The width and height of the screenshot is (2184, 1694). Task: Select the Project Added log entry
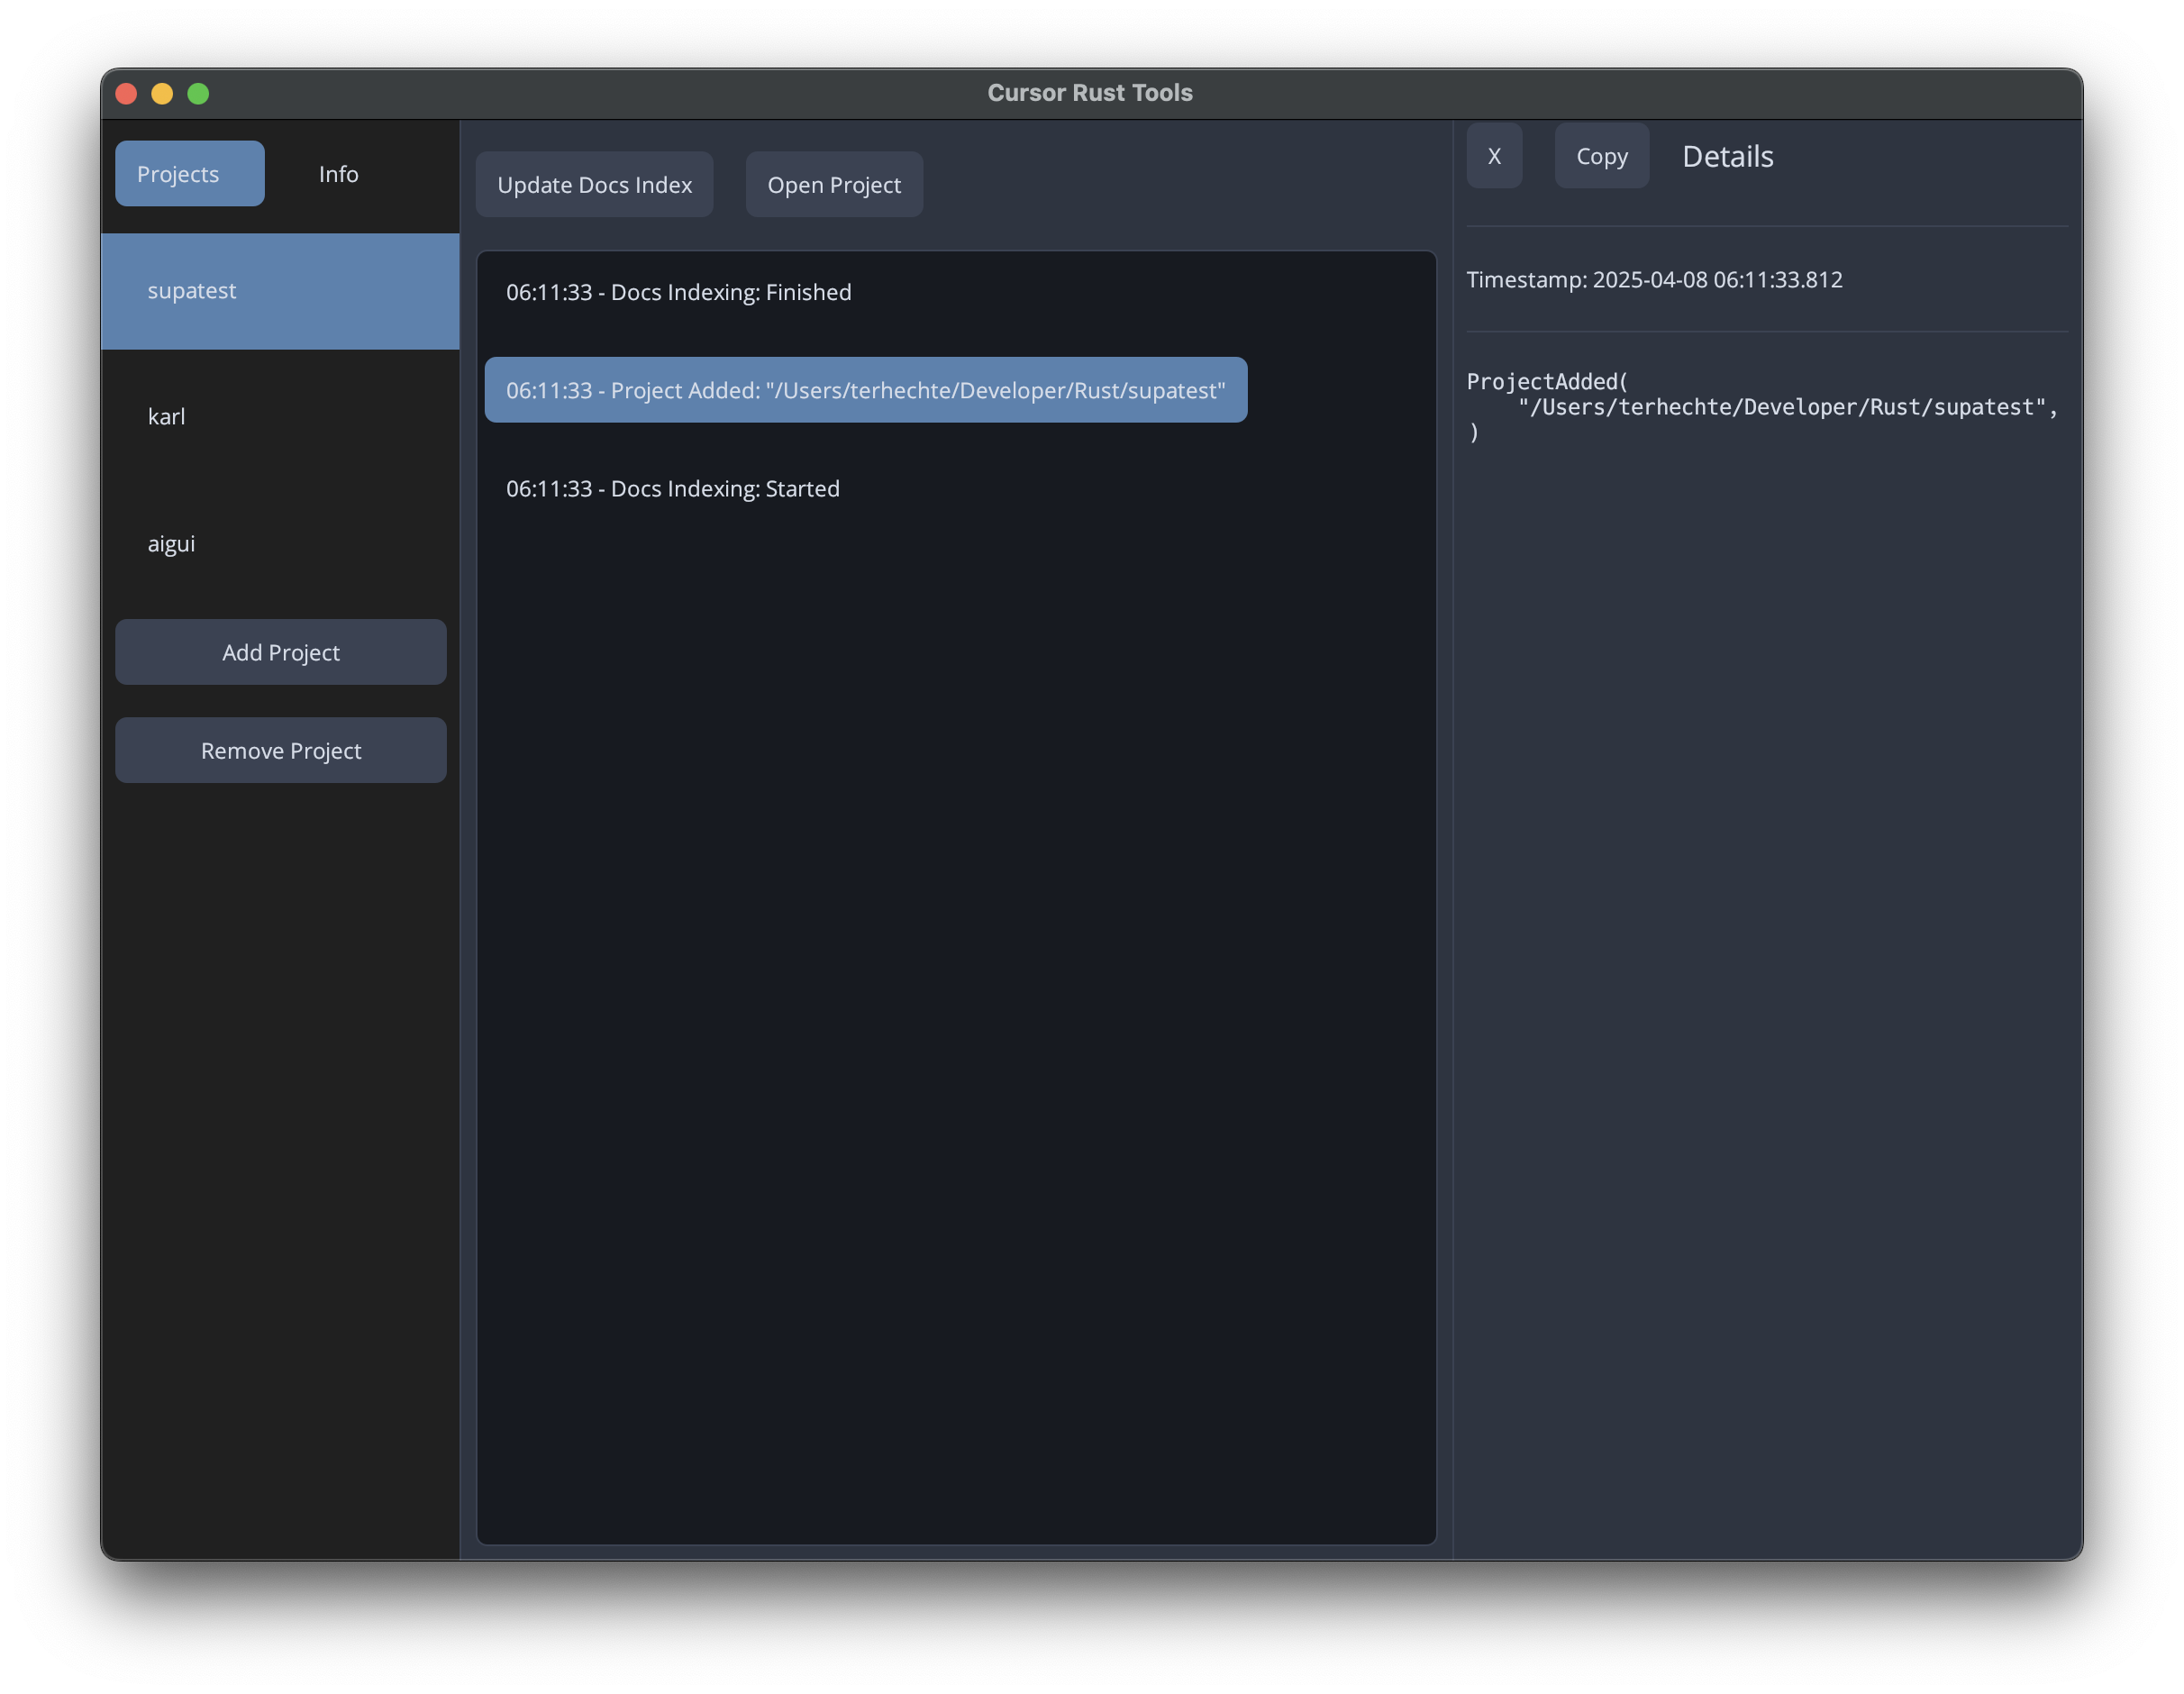click(x=865, y=390)
